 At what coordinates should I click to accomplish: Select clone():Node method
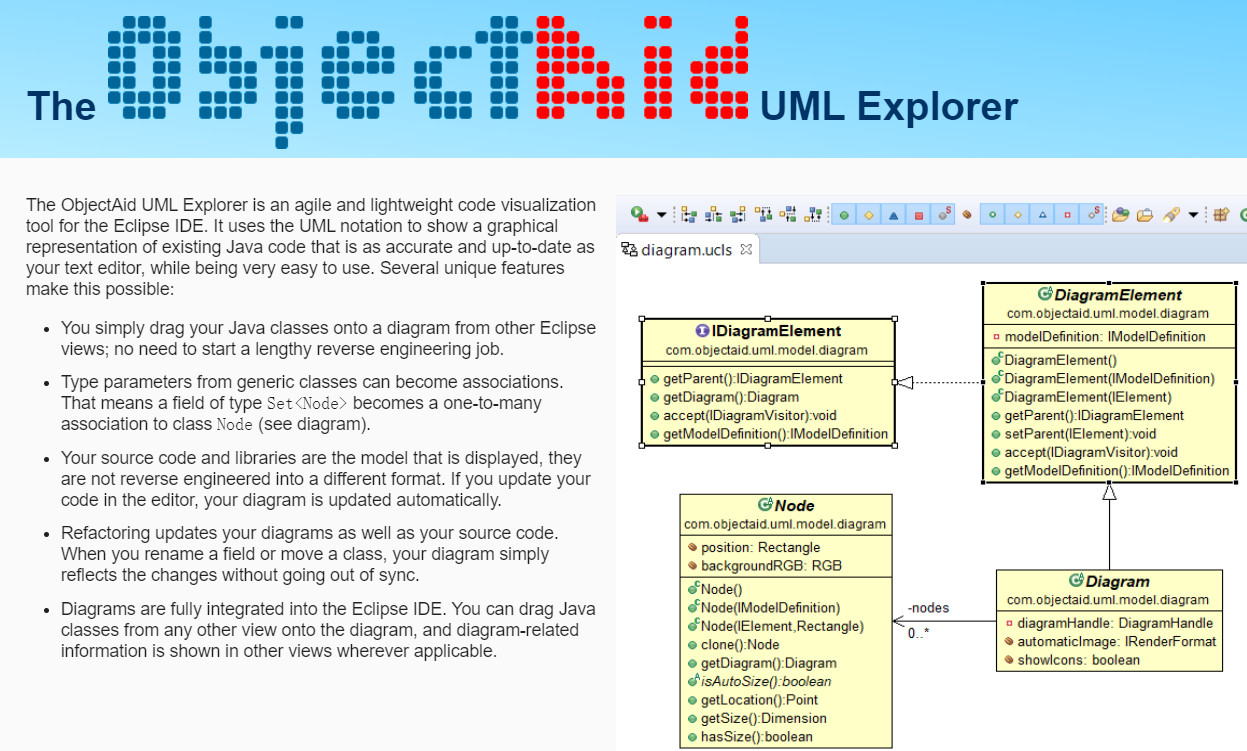click(740, 645)
